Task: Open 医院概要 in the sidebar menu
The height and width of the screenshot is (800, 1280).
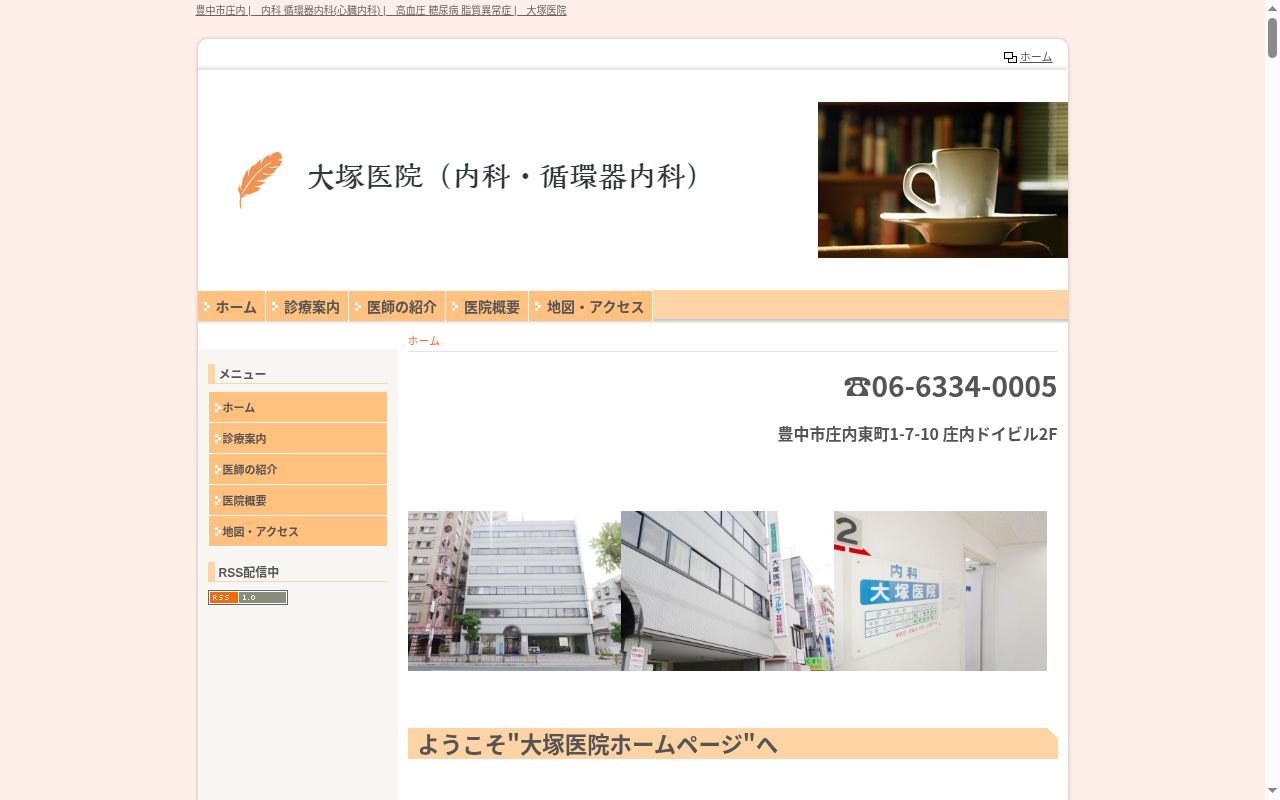Action: tap(298, 500)
